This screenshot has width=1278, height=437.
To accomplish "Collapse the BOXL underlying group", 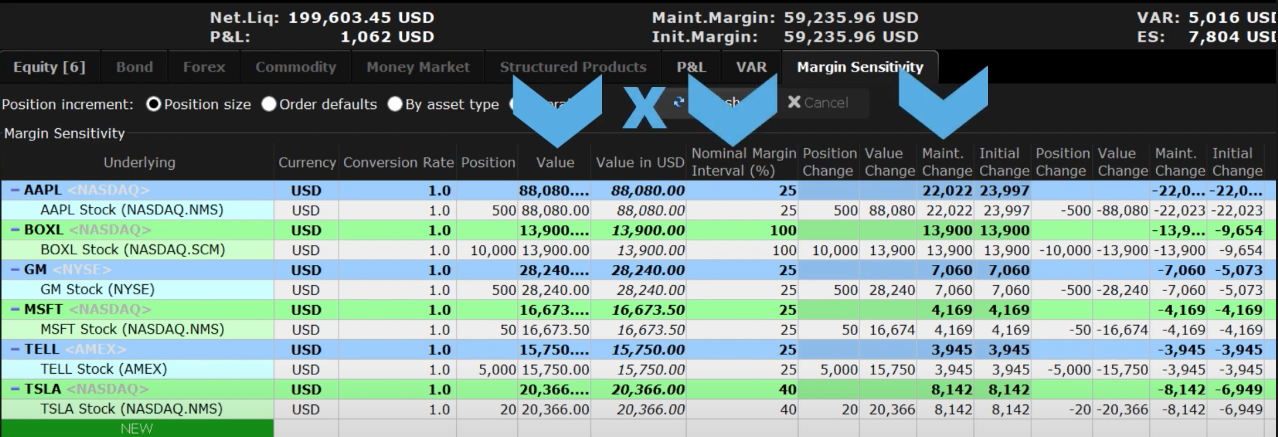I will point(14,230).
